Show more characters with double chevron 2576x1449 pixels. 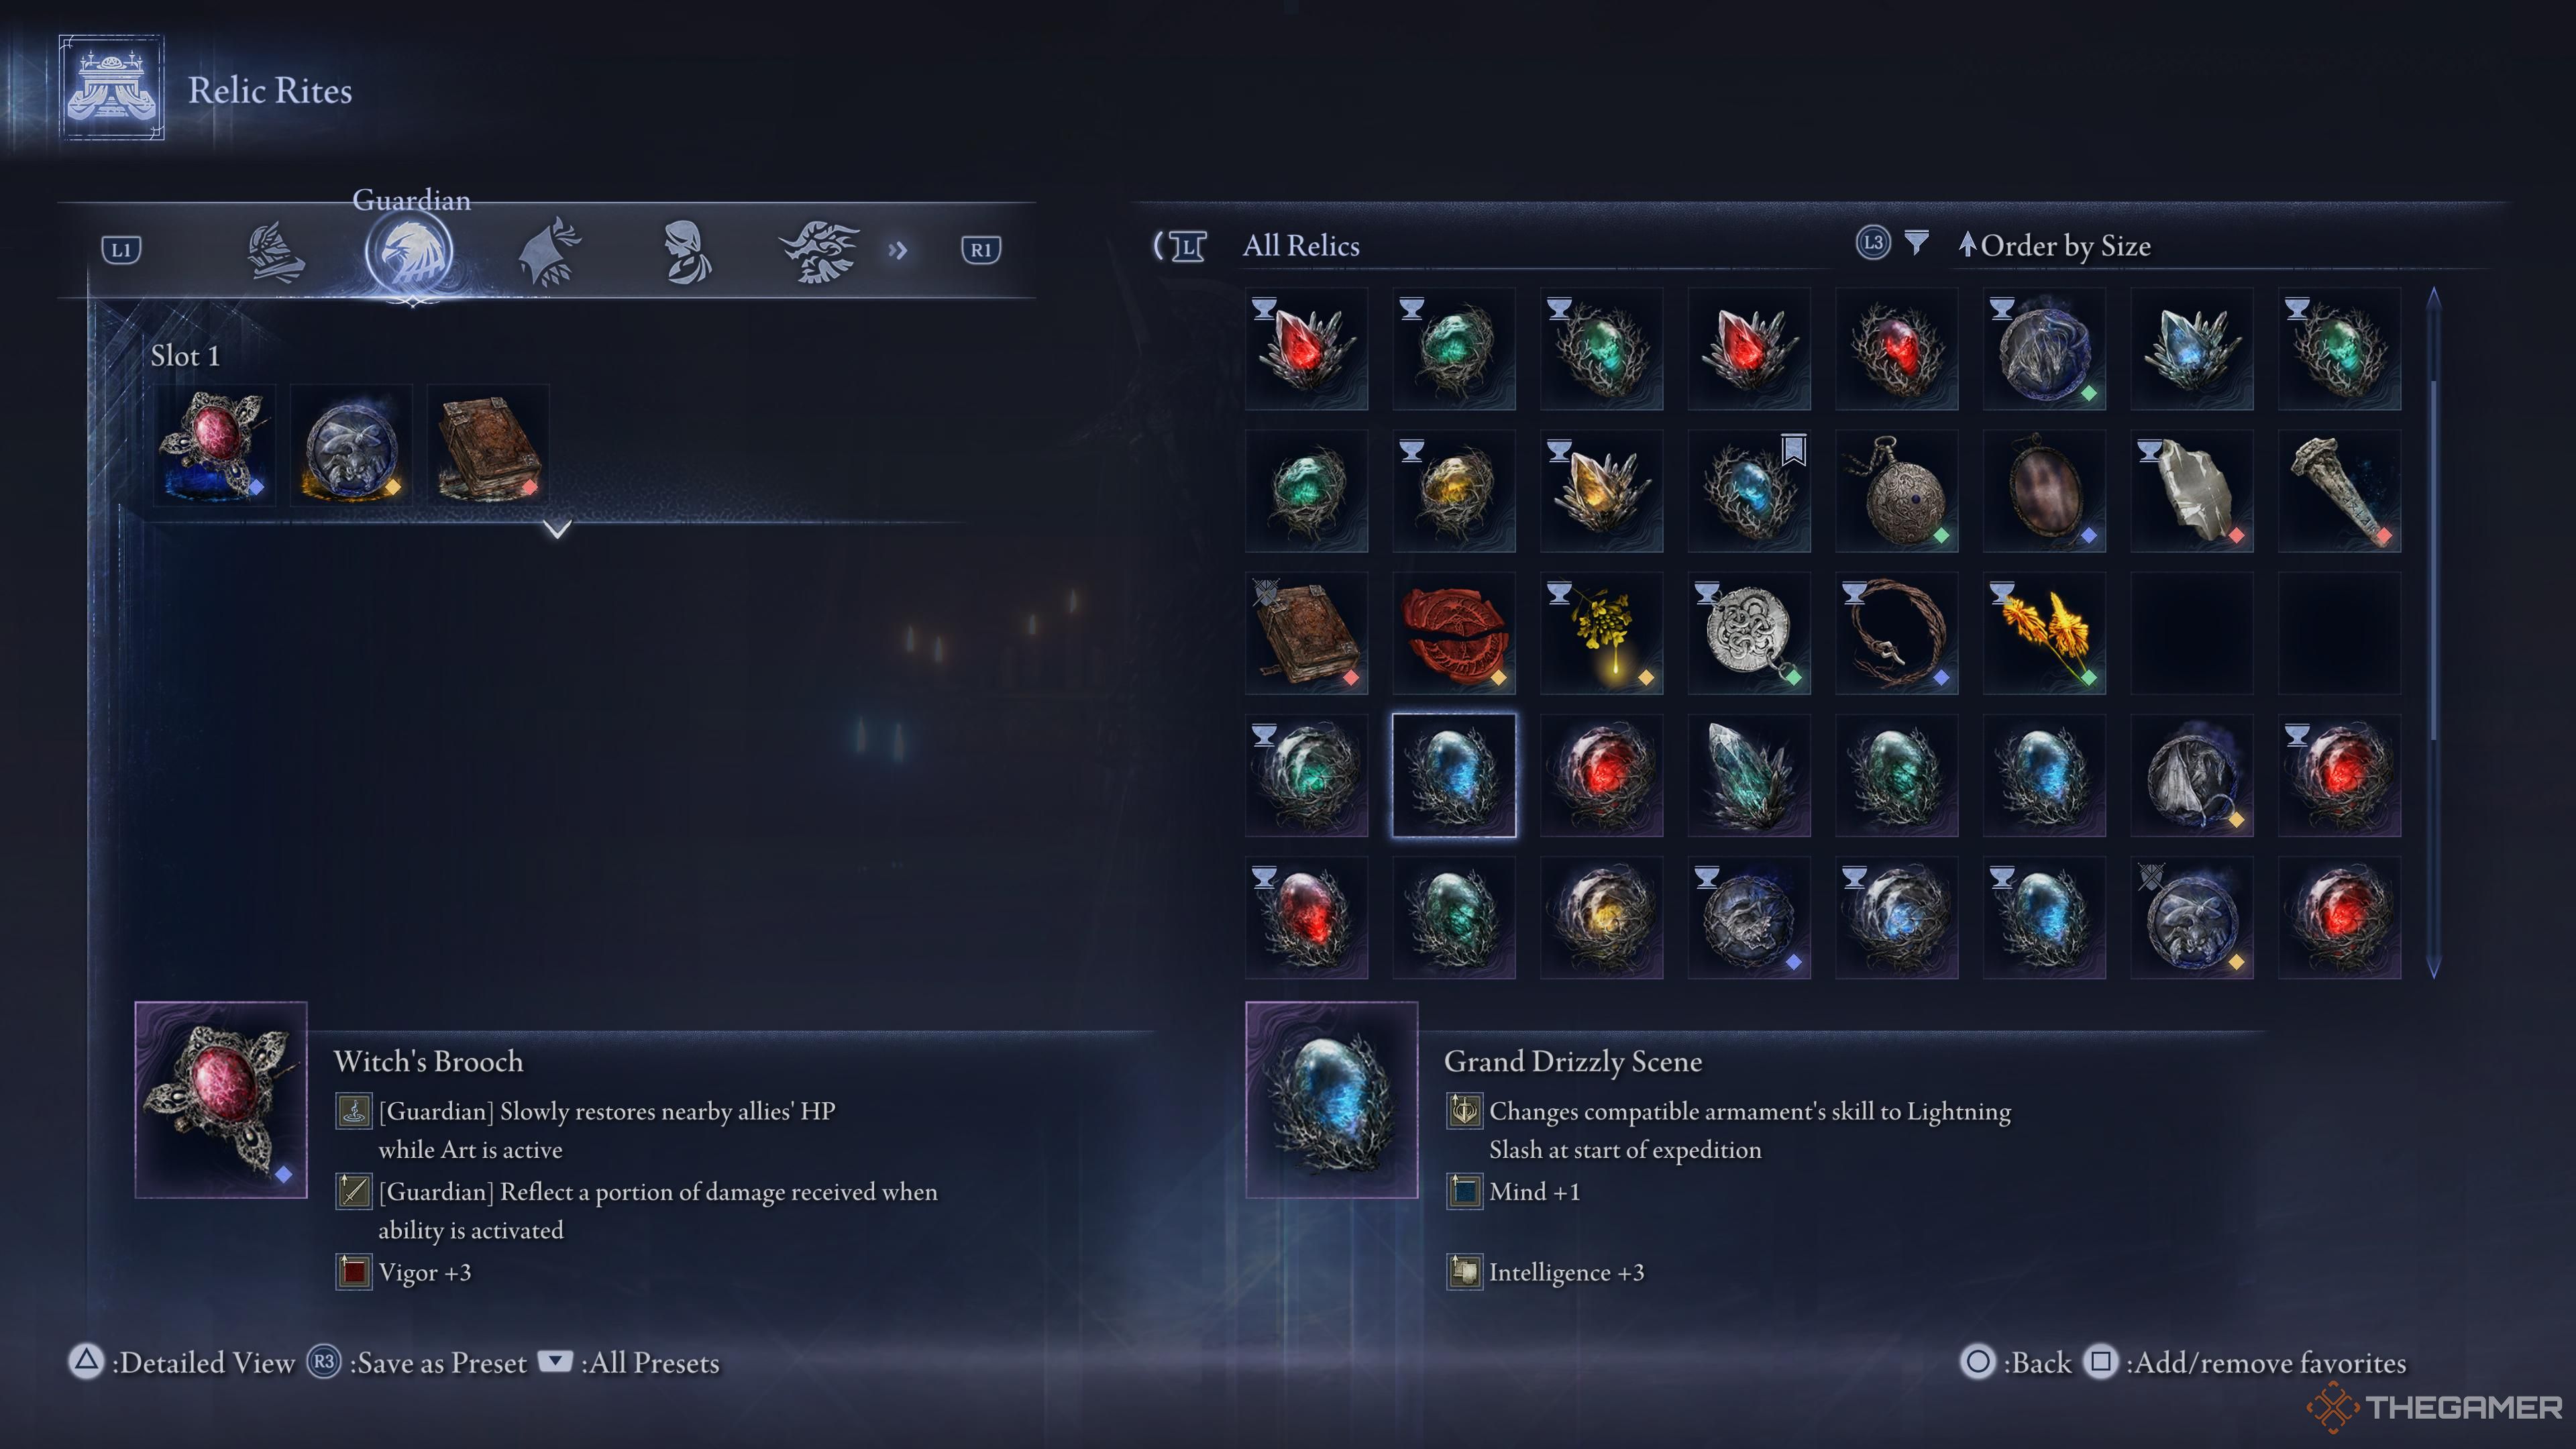[898, 250]
